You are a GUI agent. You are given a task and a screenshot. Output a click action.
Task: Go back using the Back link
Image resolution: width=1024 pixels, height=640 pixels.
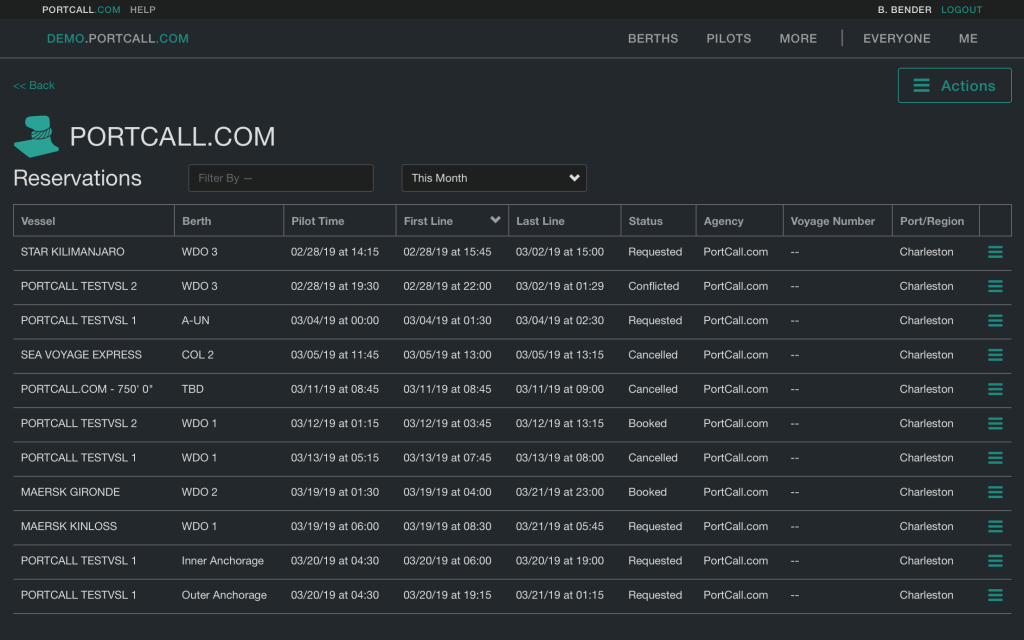(33, 85)
